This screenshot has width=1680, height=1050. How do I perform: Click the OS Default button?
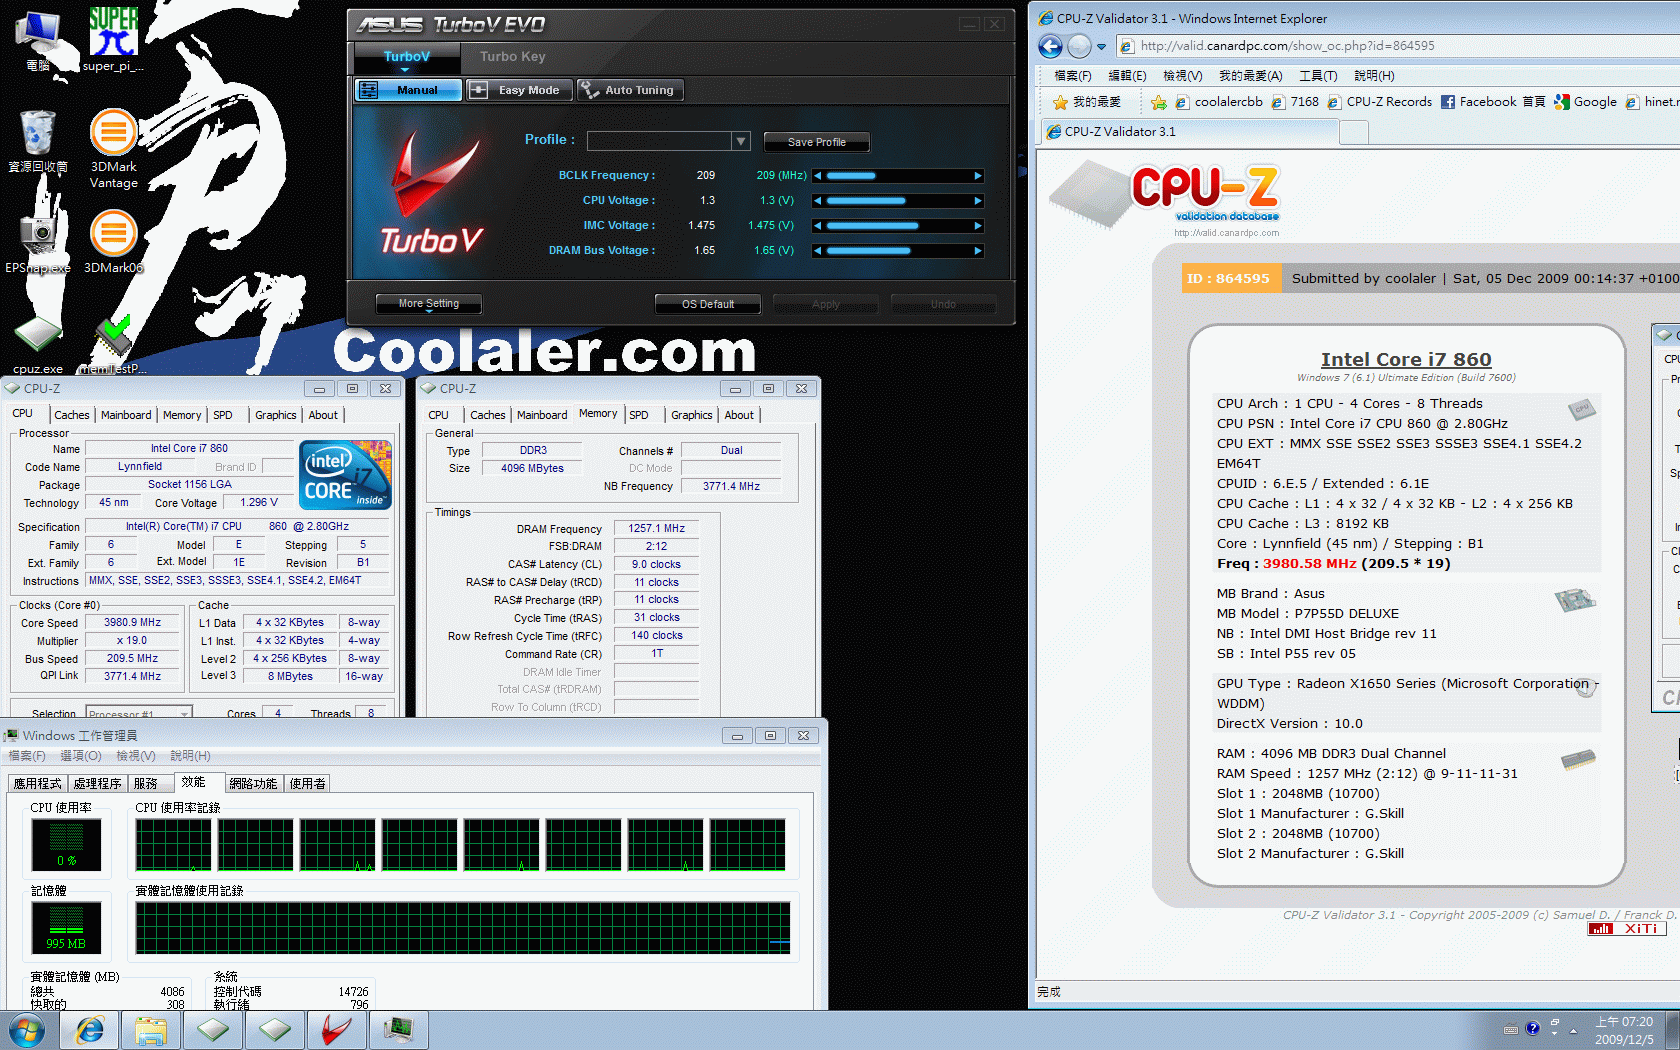(x=708, y=304)
